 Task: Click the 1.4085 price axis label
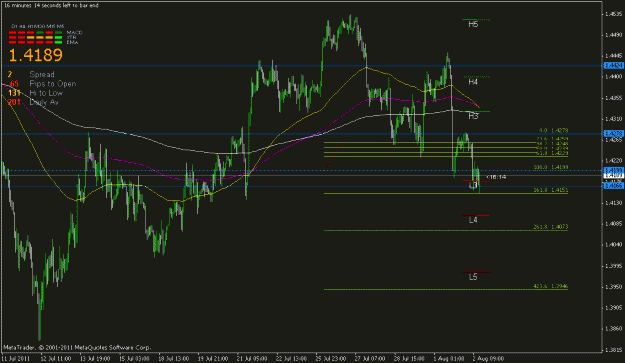613,224
